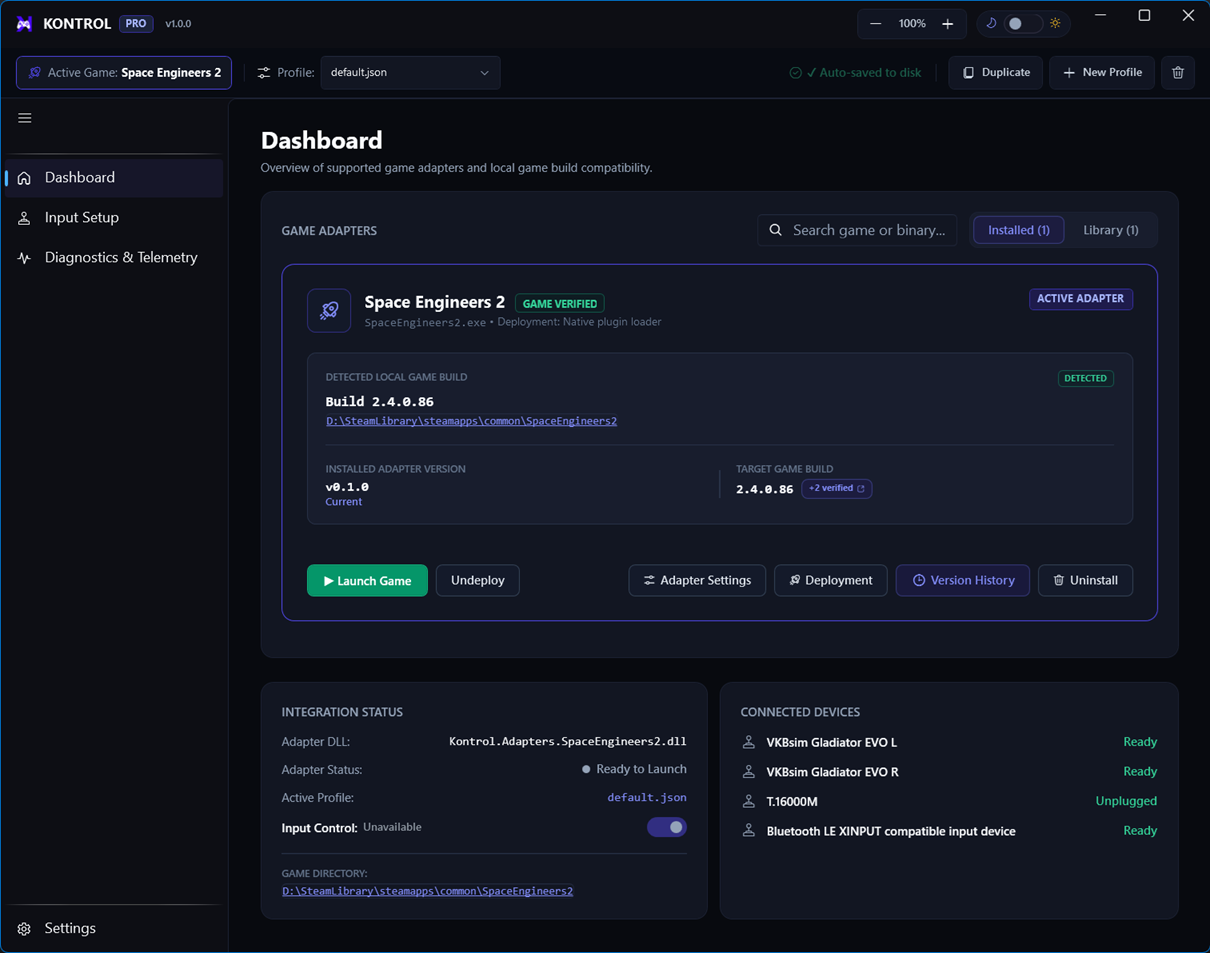
Task: Click the Diagnostics pulse icon
Action: point(24,258)
